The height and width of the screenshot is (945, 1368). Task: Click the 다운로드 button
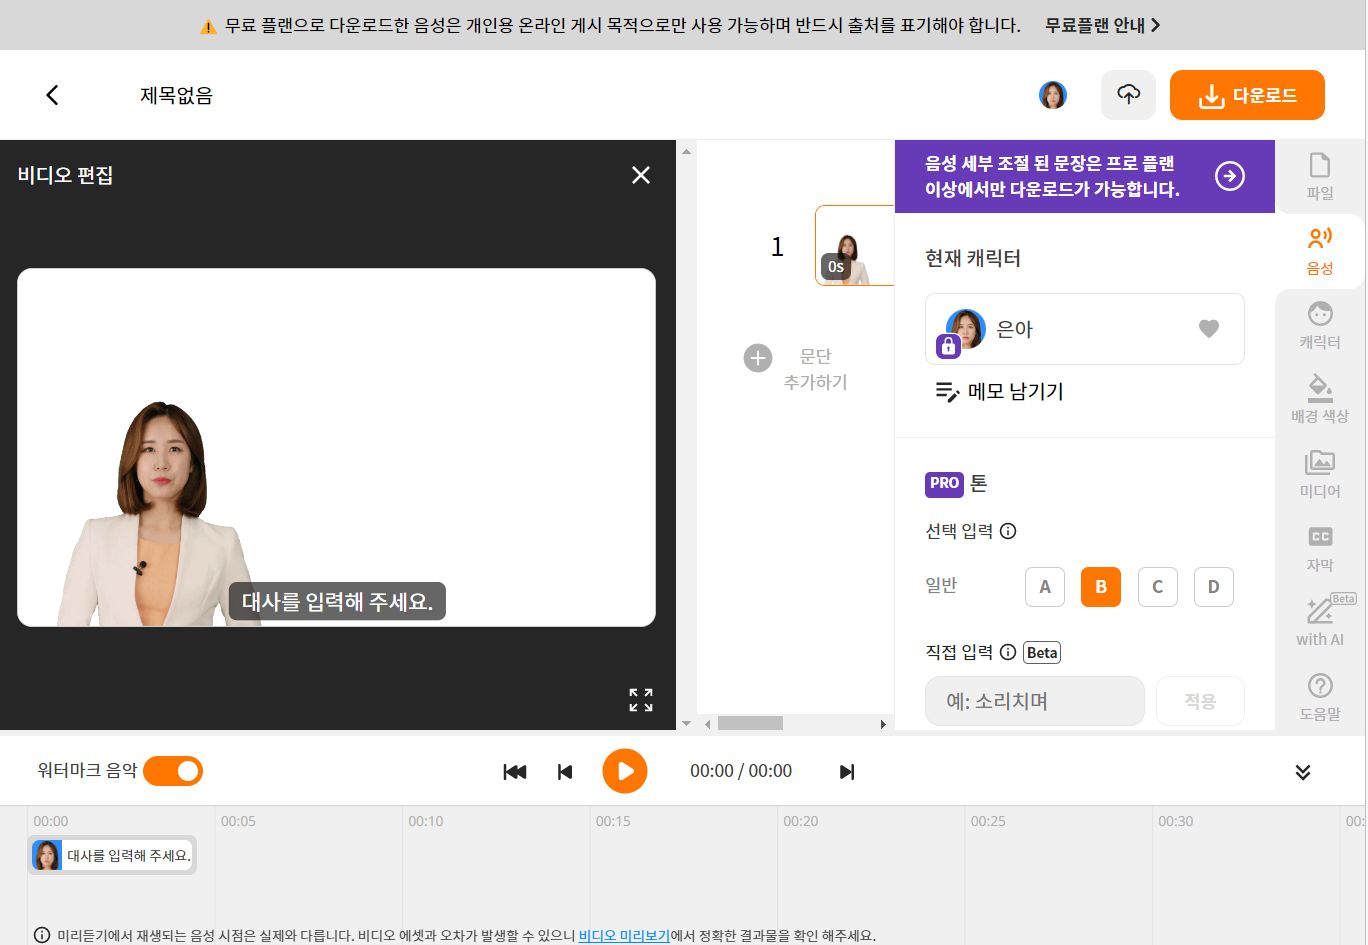[1247, 94]
